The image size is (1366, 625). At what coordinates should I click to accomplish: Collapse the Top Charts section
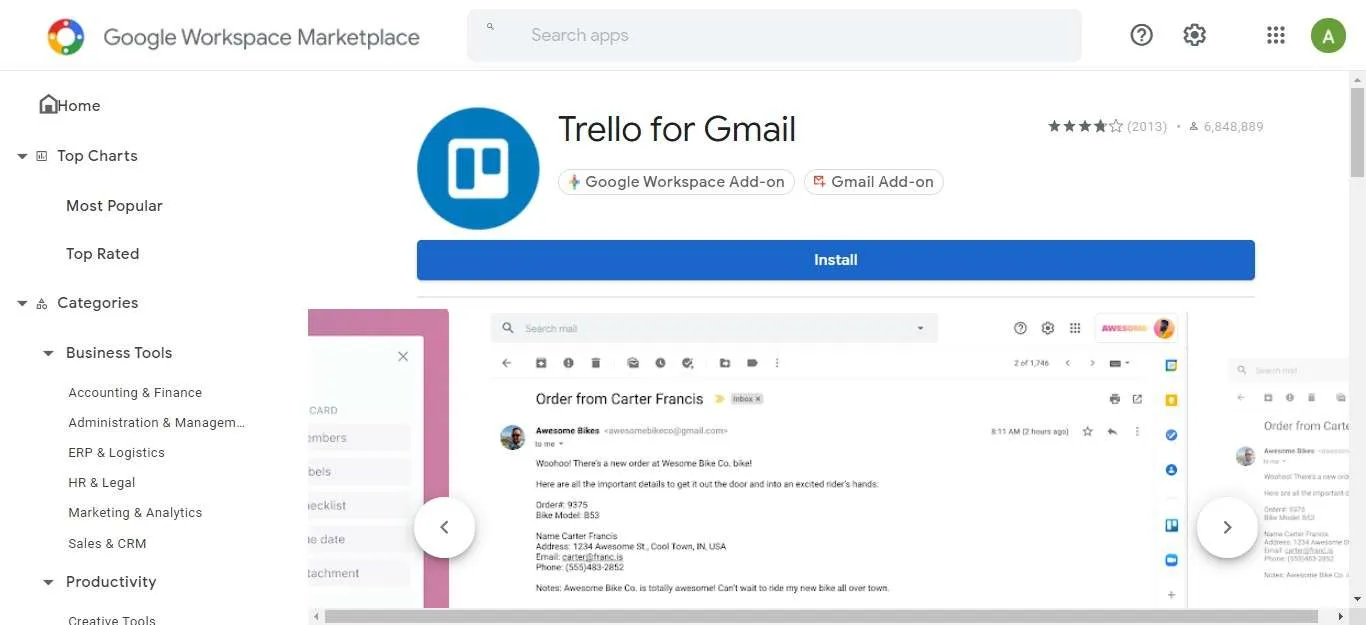pos(22,156)
